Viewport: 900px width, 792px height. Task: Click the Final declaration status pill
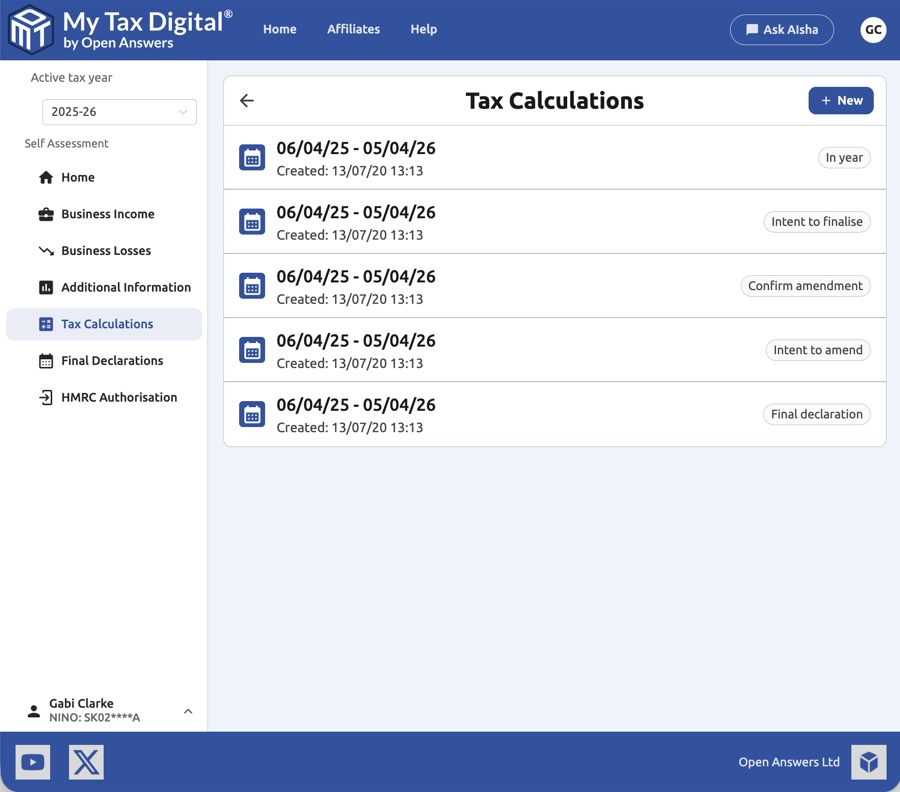click(x=816, y=413)
